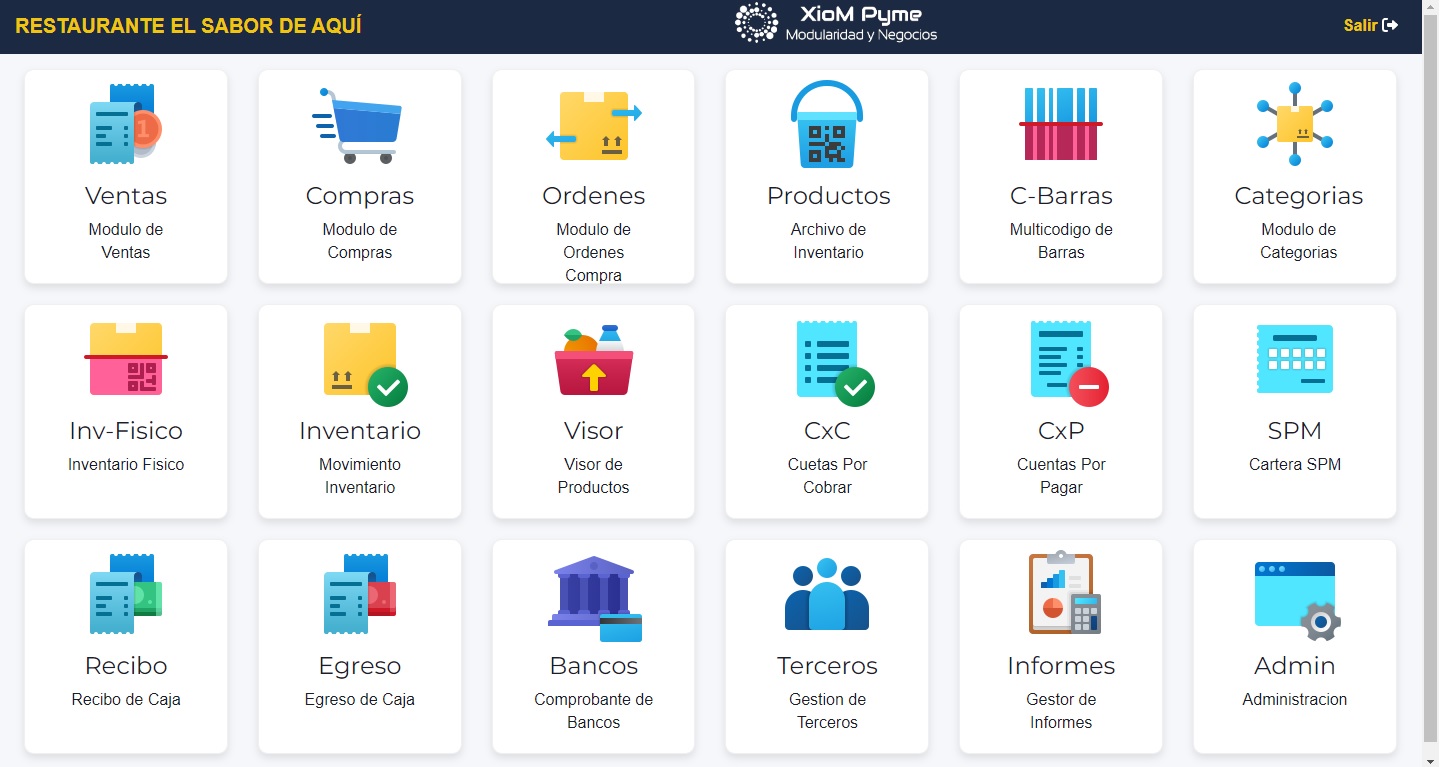Open the Visor grocery basket icon
Viewport: 1440px width, 767px height.
tap(593, 360)
